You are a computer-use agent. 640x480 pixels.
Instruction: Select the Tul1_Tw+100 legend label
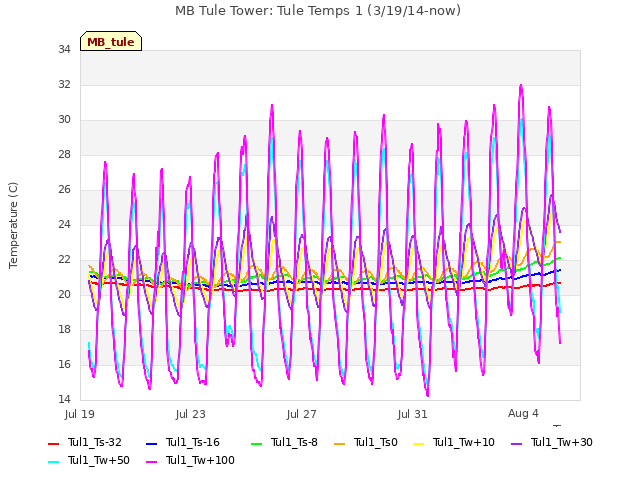click(200, 460)
